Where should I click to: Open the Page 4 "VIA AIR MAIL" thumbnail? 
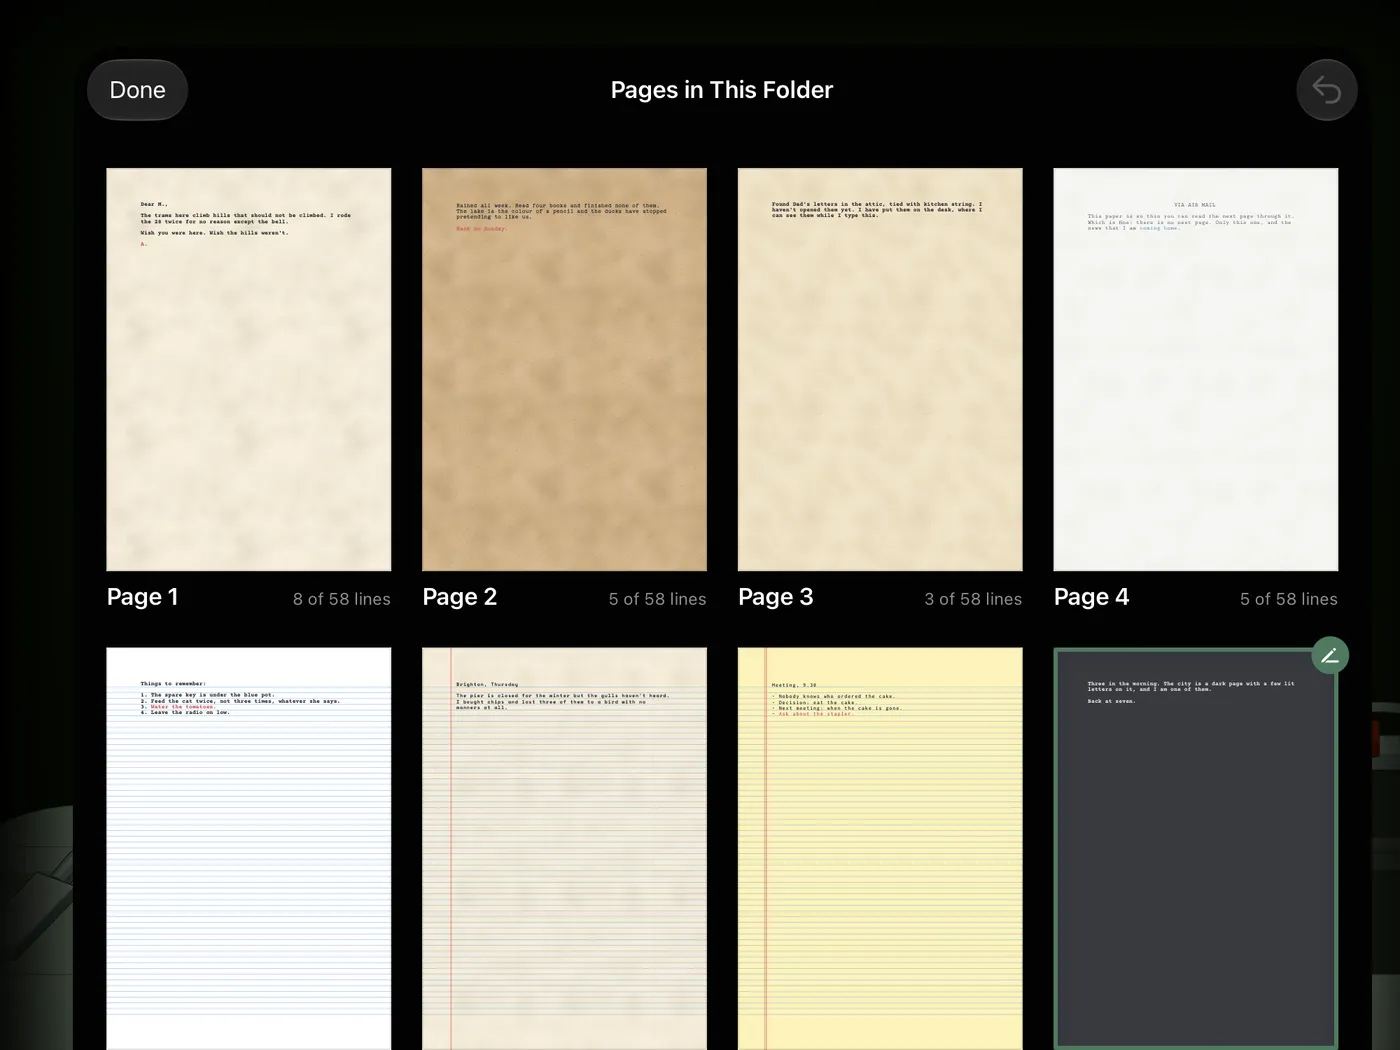pyautogui.click(x=1196, y=369)
